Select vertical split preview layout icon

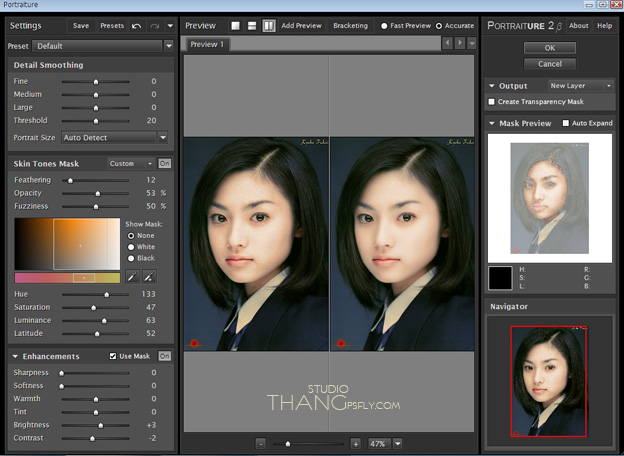pos(269,26)
